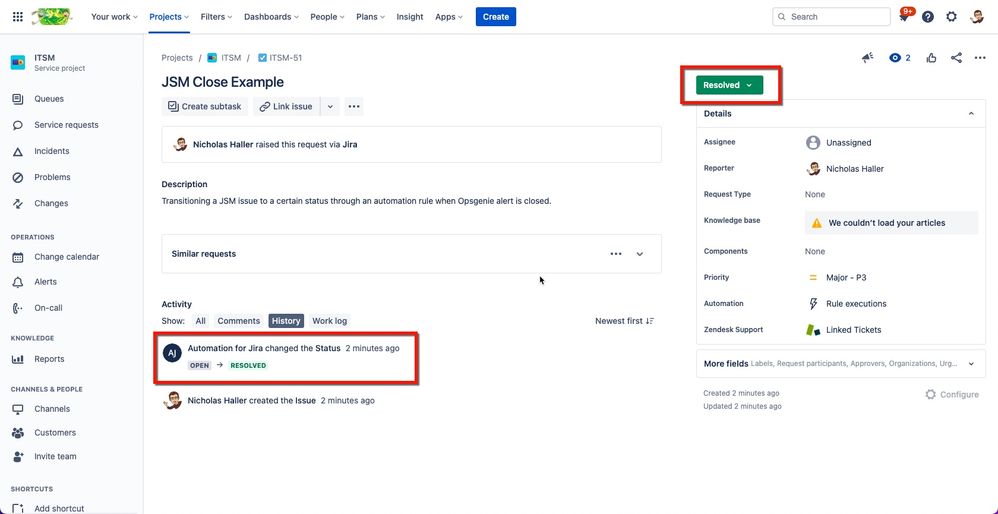The height and width of the screenshot is (514, 998).
Task: Open Rule executions automation link
Action: pyautogui.click(x=856, y=303)
